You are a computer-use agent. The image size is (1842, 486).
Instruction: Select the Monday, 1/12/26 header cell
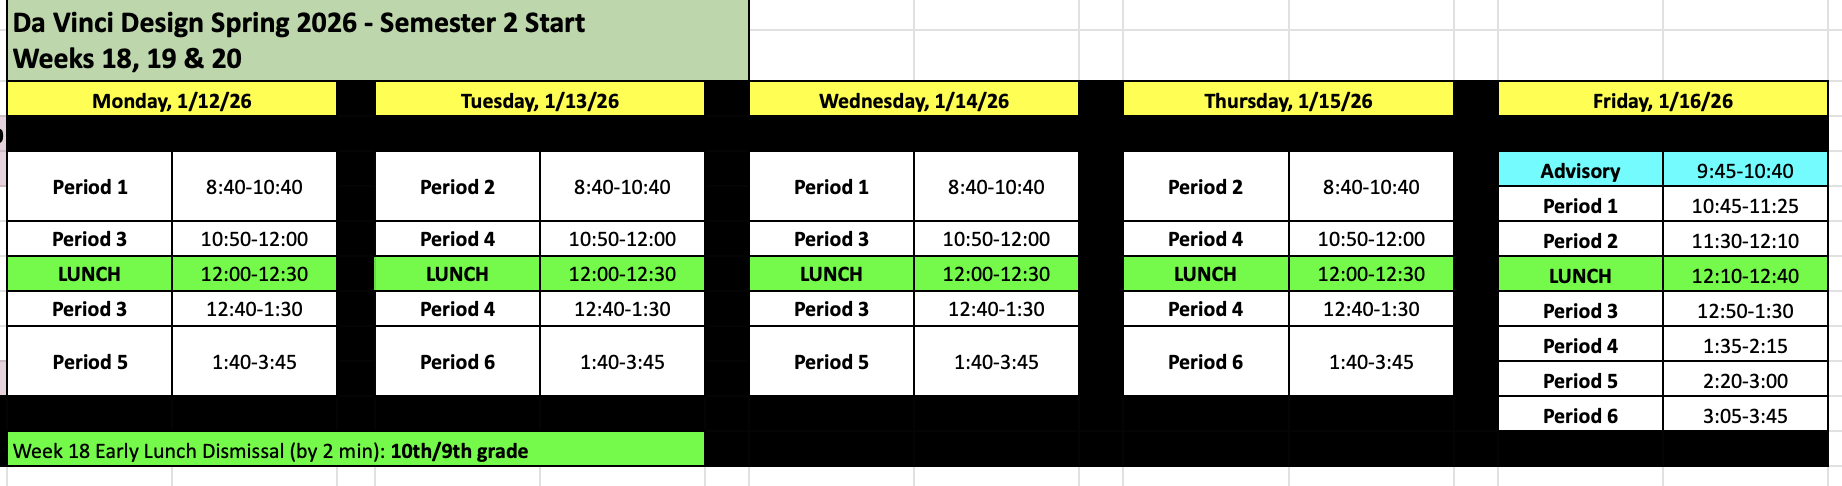[x=171, y=100]
